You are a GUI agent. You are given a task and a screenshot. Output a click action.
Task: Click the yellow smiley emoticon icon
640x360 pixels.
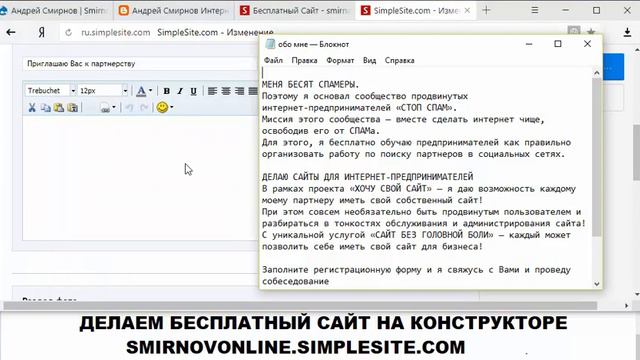[x=162, y=107]
